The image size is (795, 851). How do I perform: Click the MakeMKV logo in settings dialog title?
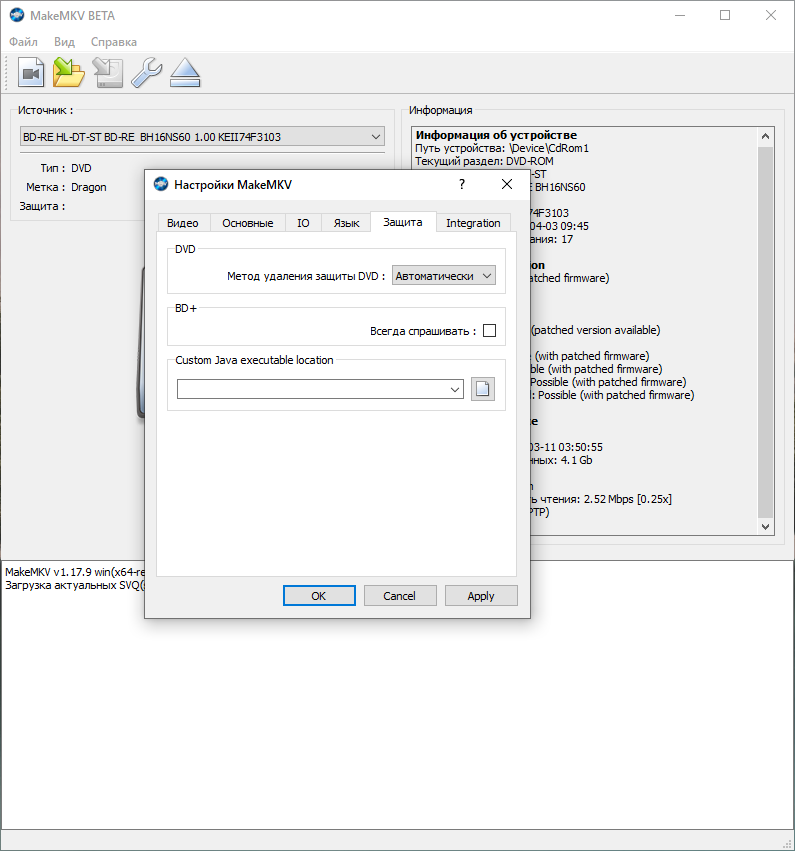[161, 185]
